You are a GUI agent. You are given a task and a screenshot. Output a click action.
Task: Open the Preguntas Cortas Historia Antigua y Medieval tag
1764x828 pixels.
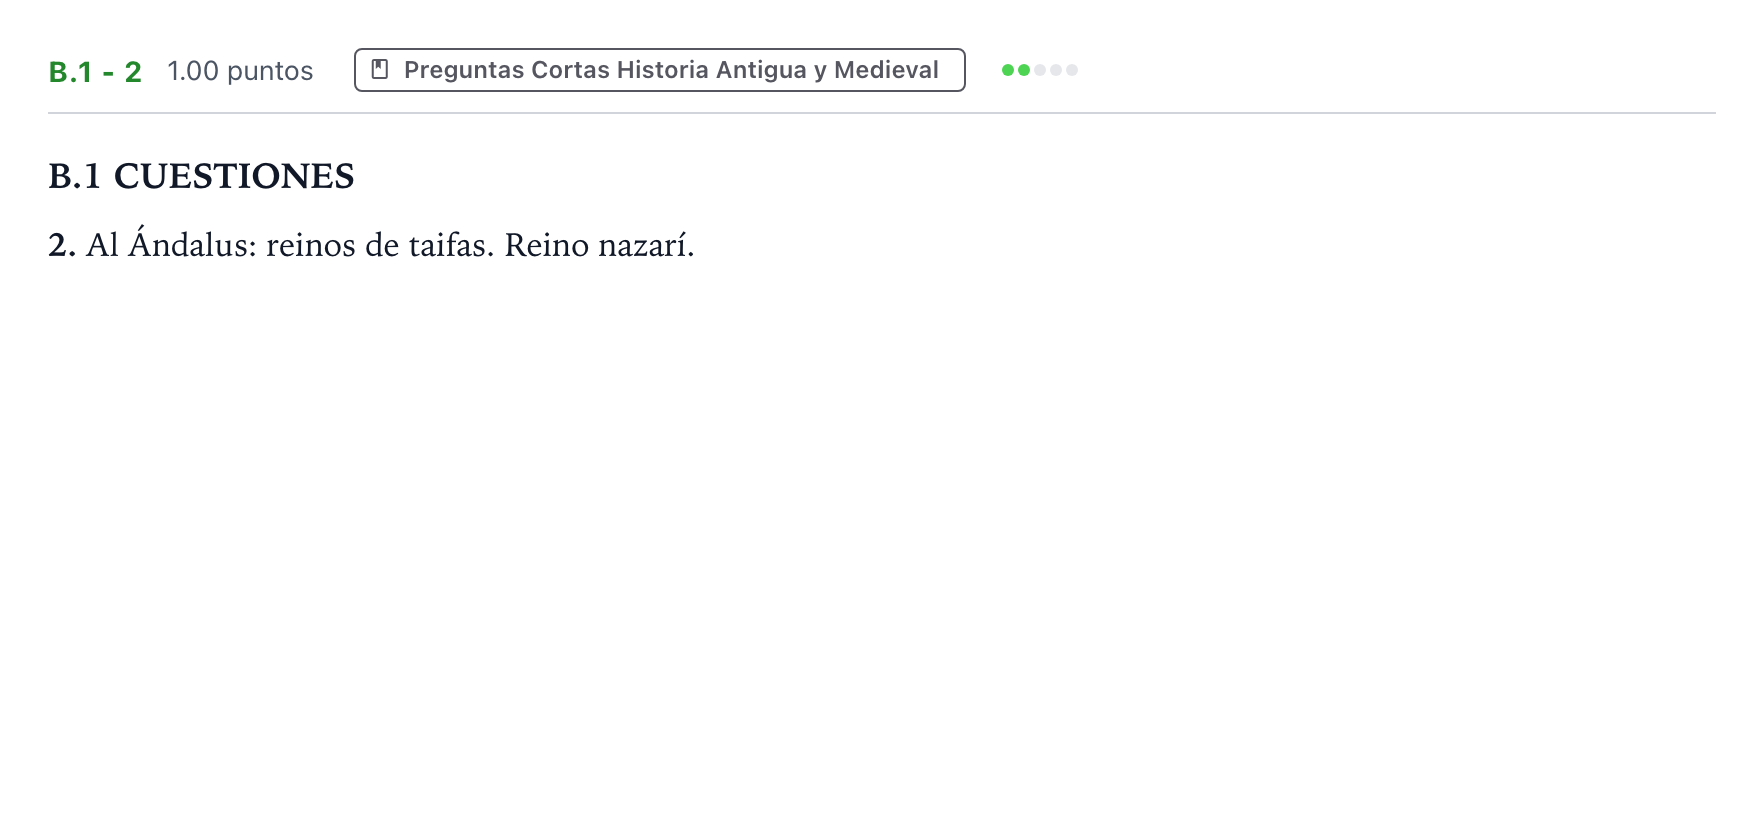[x=660, y=70]
